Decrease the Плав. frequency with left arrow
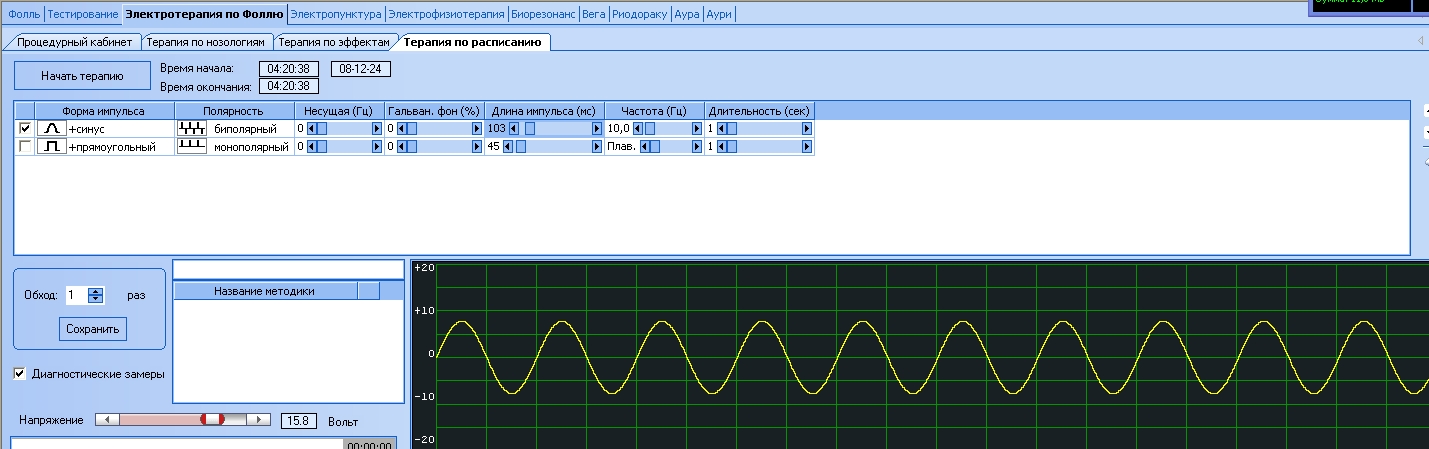 click(645, 147)
